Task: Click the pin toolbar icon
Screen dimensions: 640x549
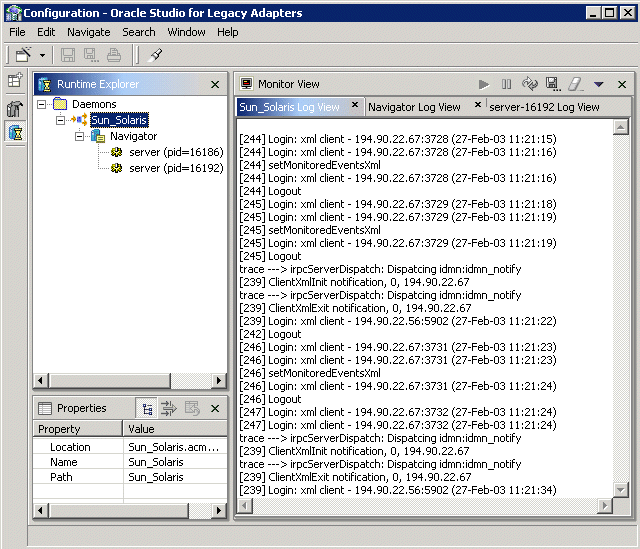Action: point(155,55)
